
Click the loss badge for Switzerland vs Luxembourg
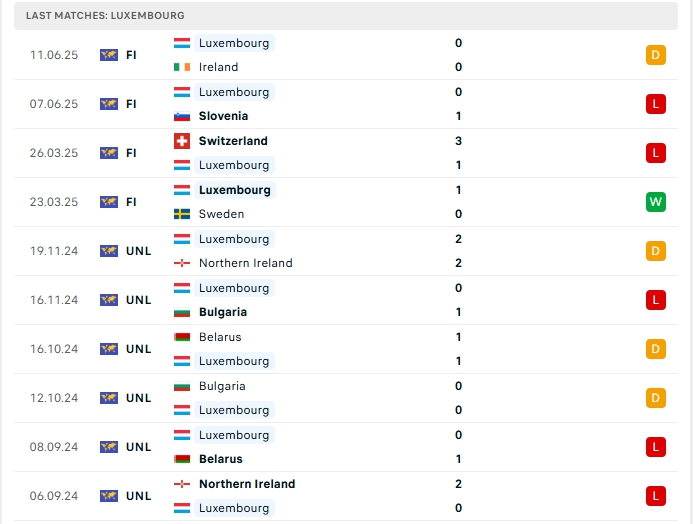point(655,153)
